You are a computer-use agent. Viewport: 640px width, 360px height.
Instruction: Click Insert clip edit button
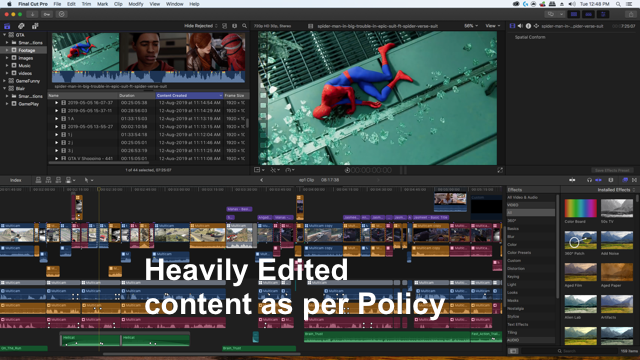(48, 180)
